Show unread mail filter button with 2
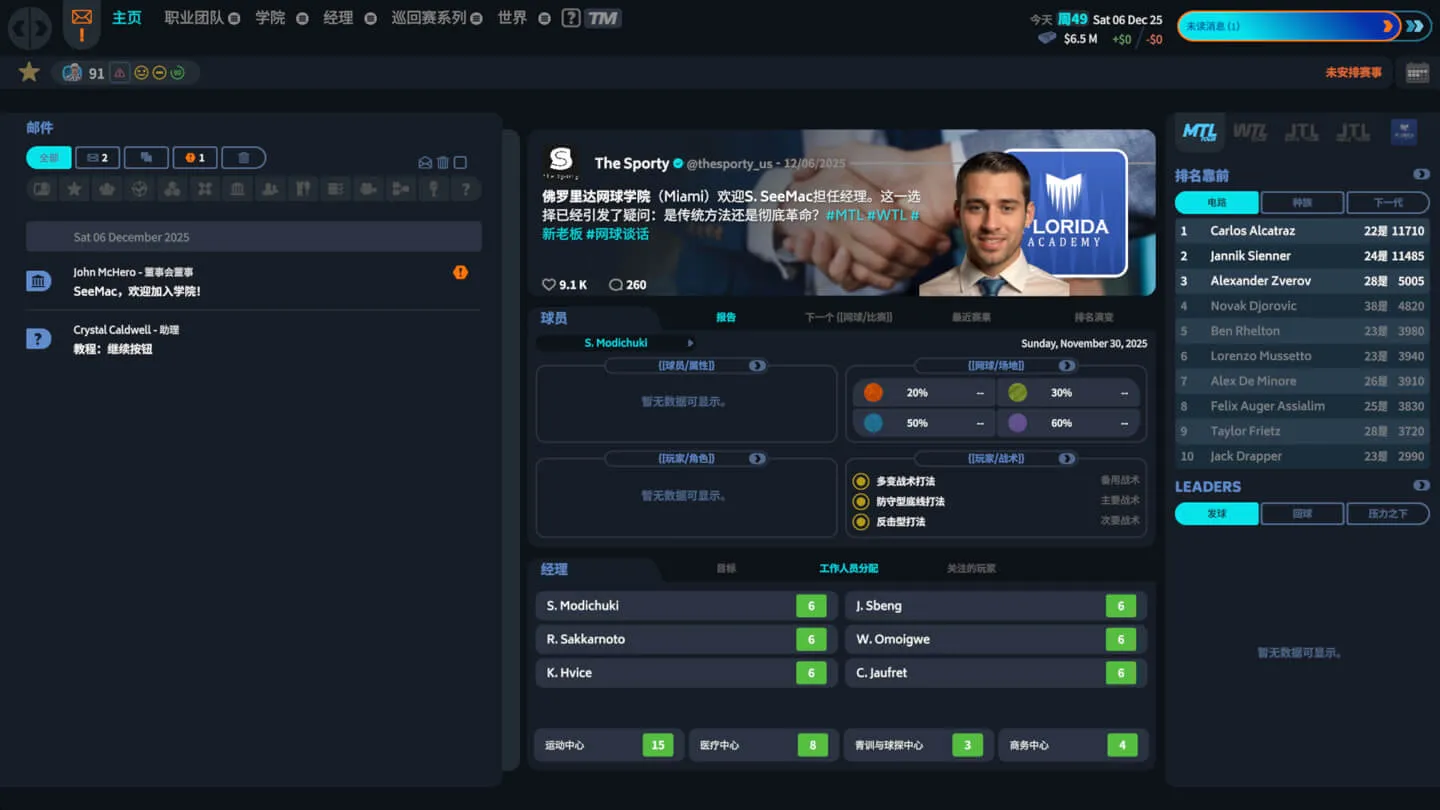Screen dimensions: 1440x810 [97, 158]
